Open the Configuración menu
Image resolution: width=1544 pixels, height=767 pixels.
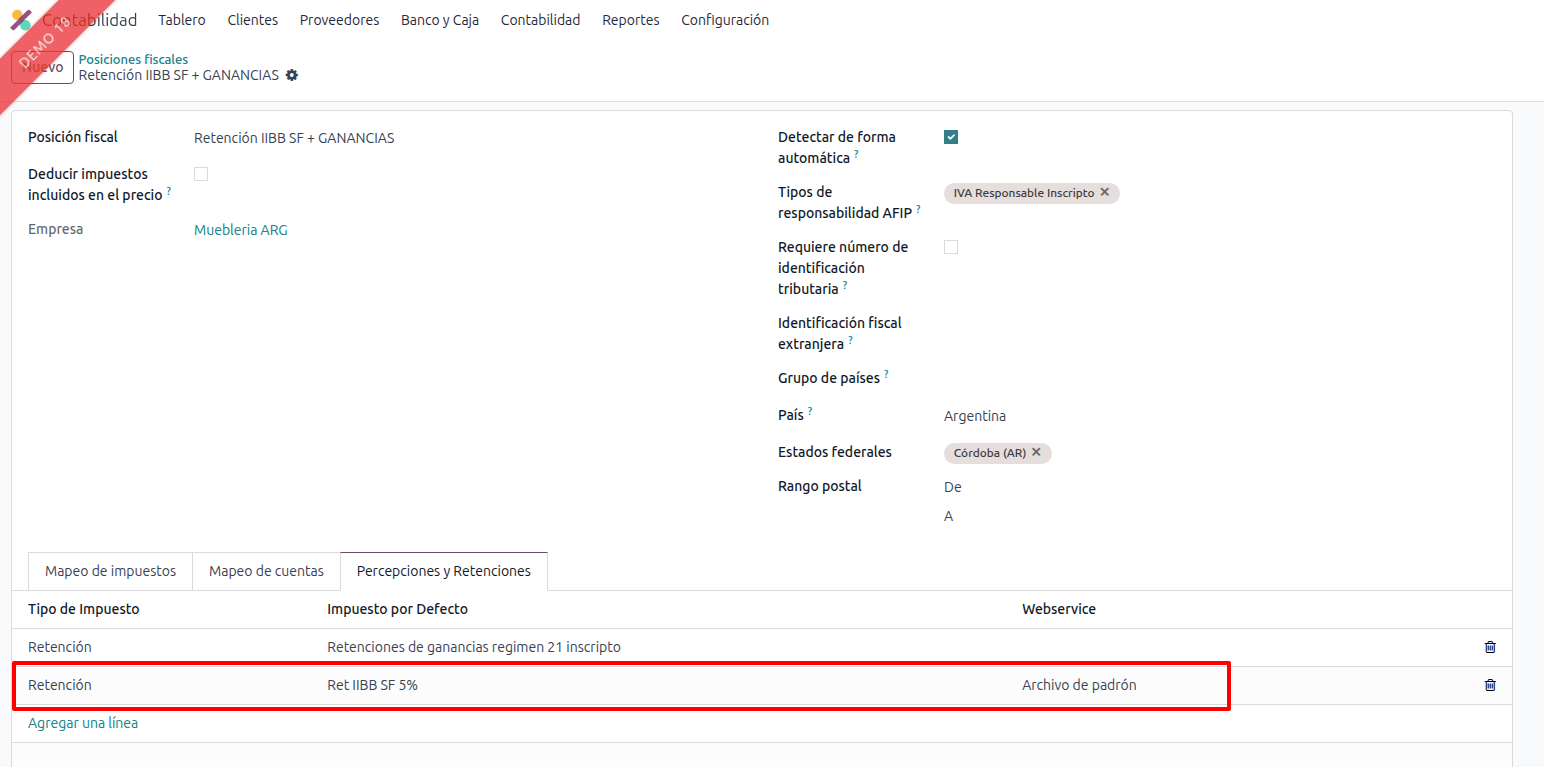click(x=725, y=20)
